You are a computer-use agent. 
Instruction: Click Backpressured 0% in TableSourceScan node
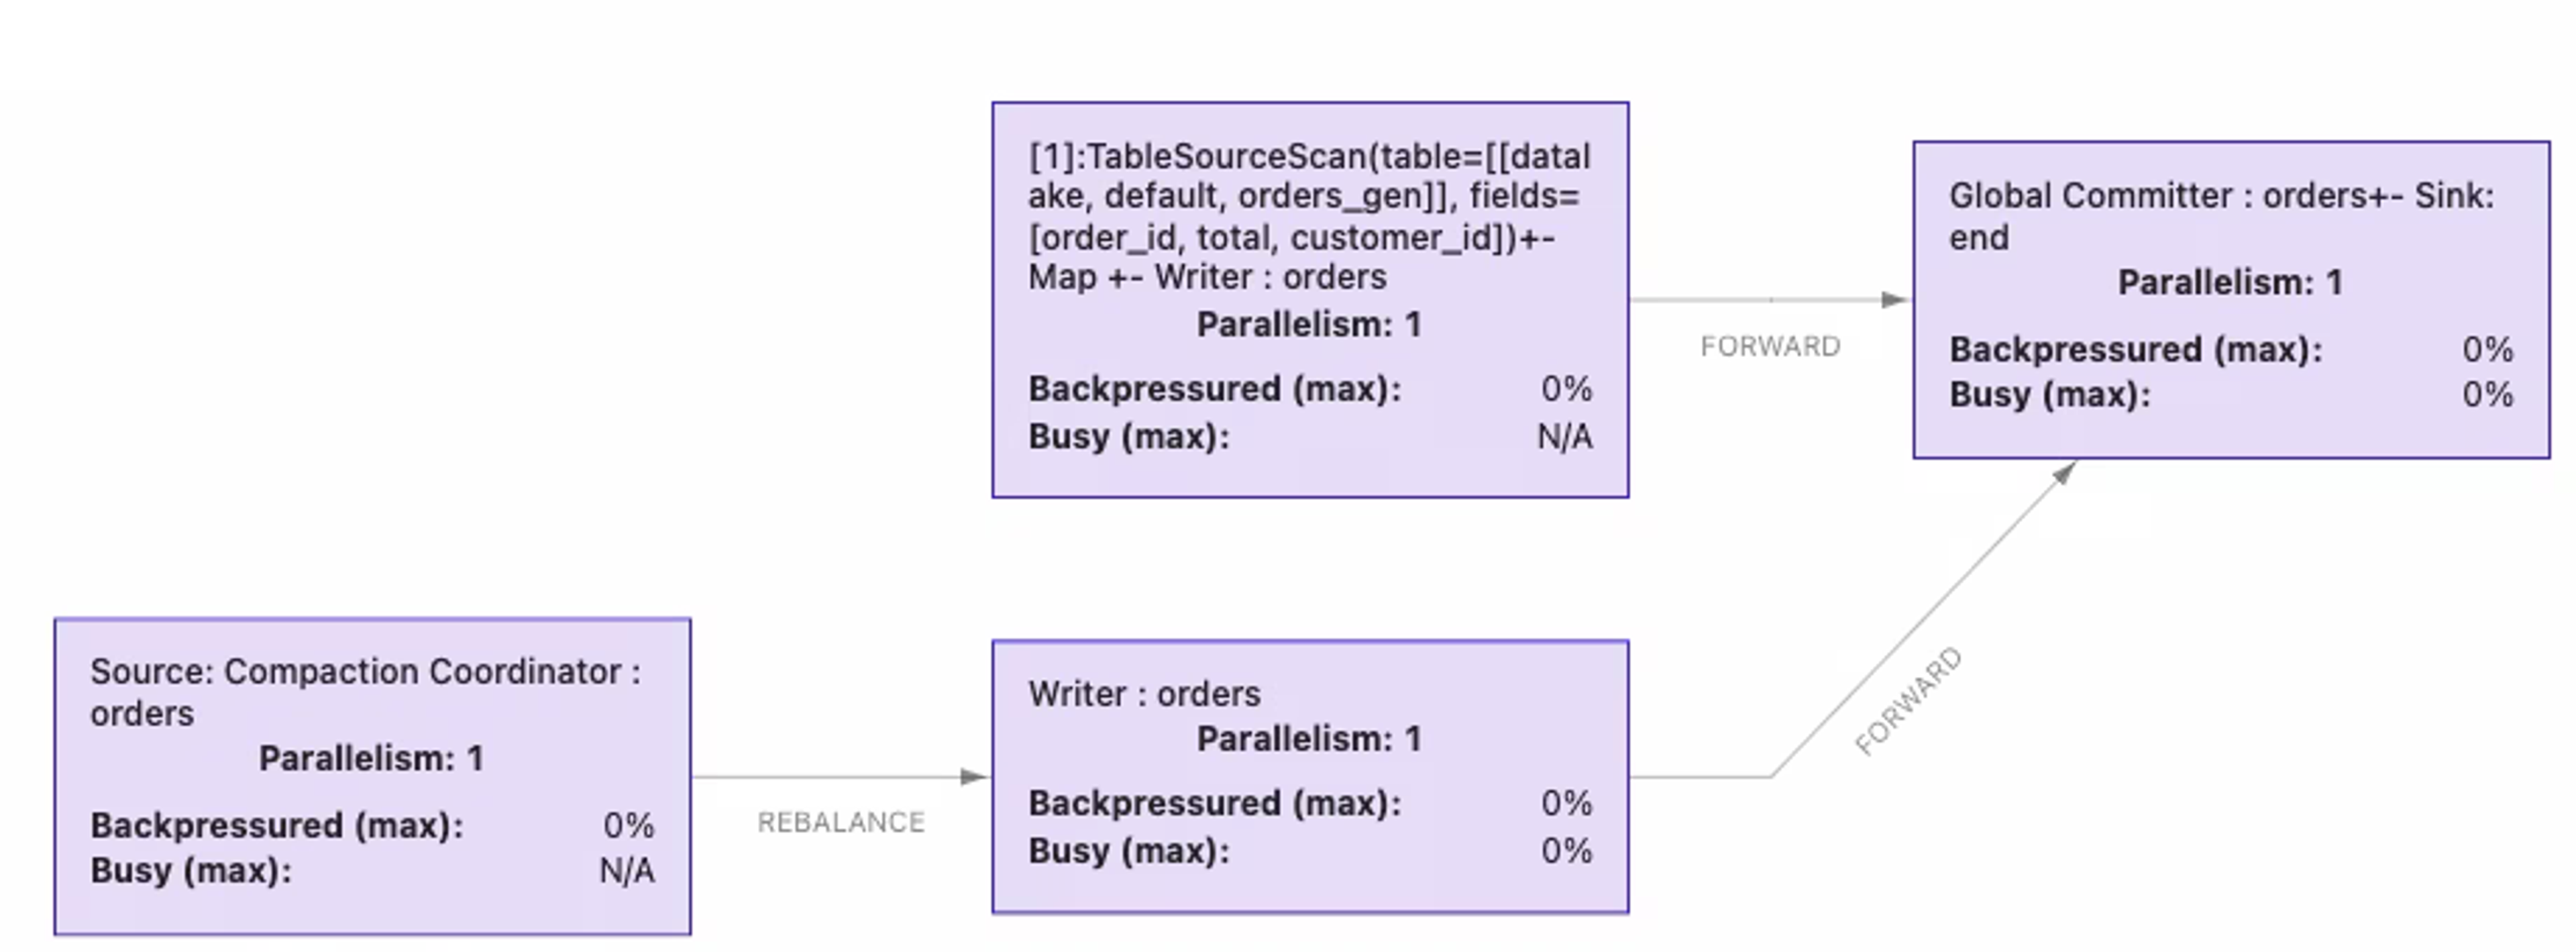pyautogui.click(x=1566, y=388)
